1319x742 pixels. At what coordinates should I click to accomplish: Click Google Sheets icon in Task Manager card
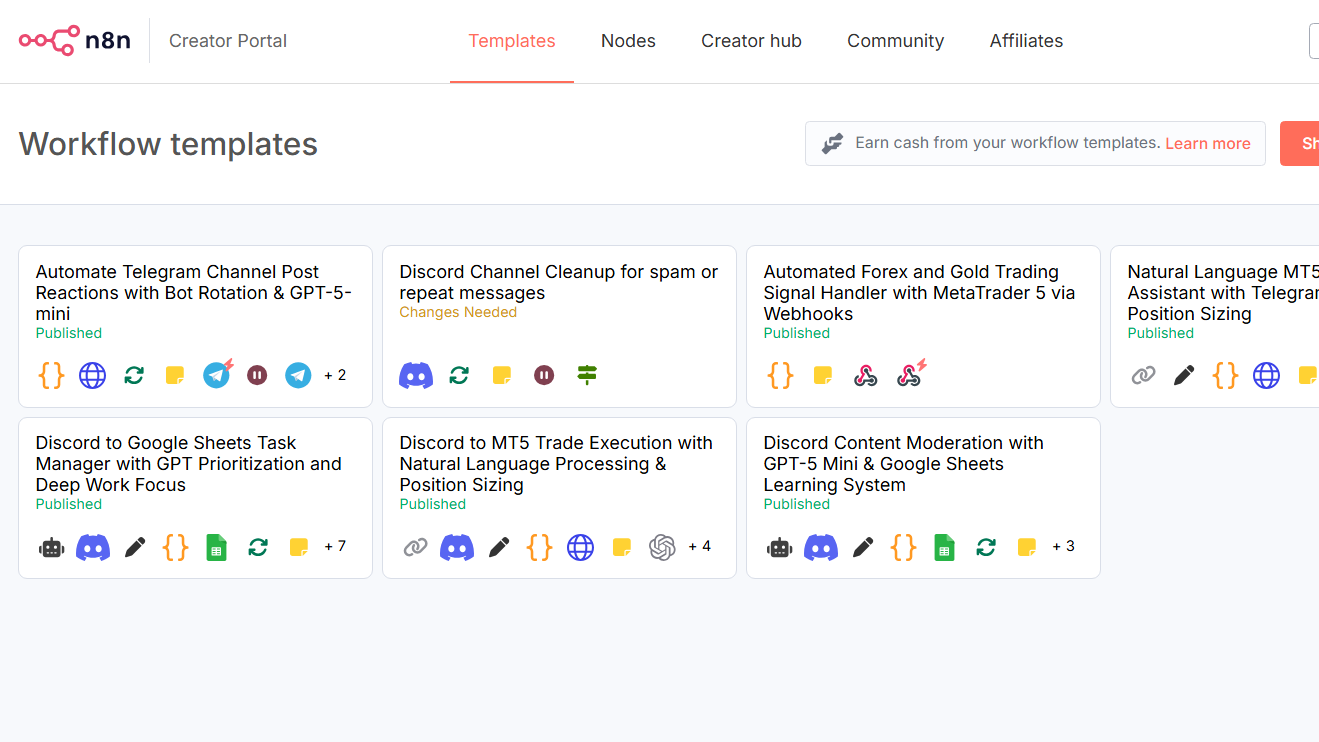click(216, 547)
